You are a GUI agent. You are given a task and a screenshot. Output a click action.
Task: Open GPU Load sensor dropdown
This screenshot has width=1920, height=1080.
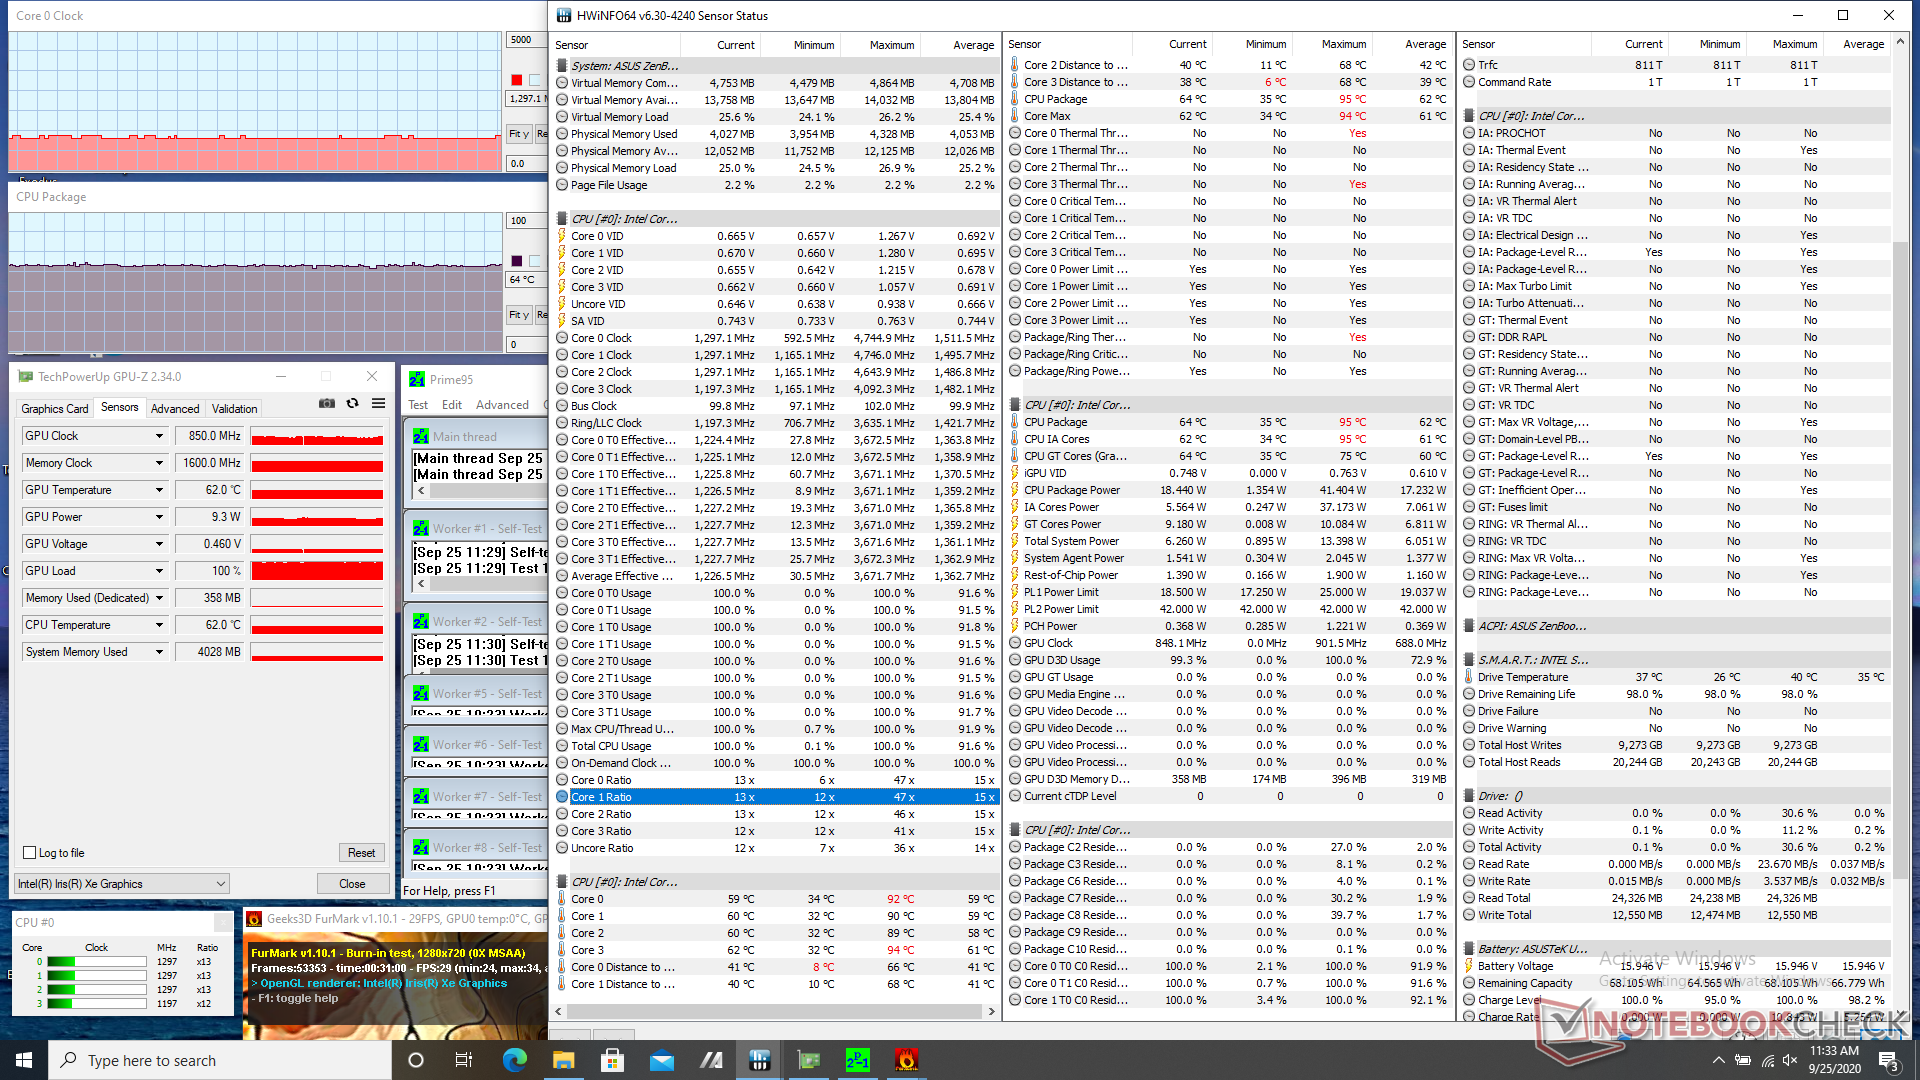(x=159, y=571)
